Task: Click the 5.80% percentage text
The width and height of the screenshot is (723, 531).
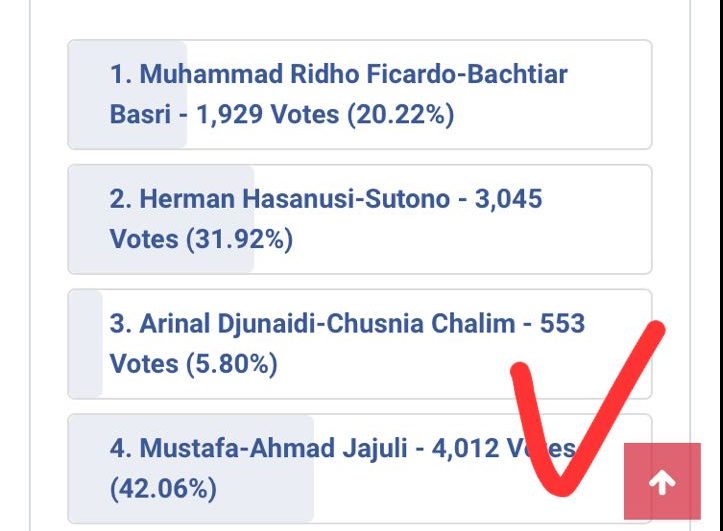Action: click(231, 365)
